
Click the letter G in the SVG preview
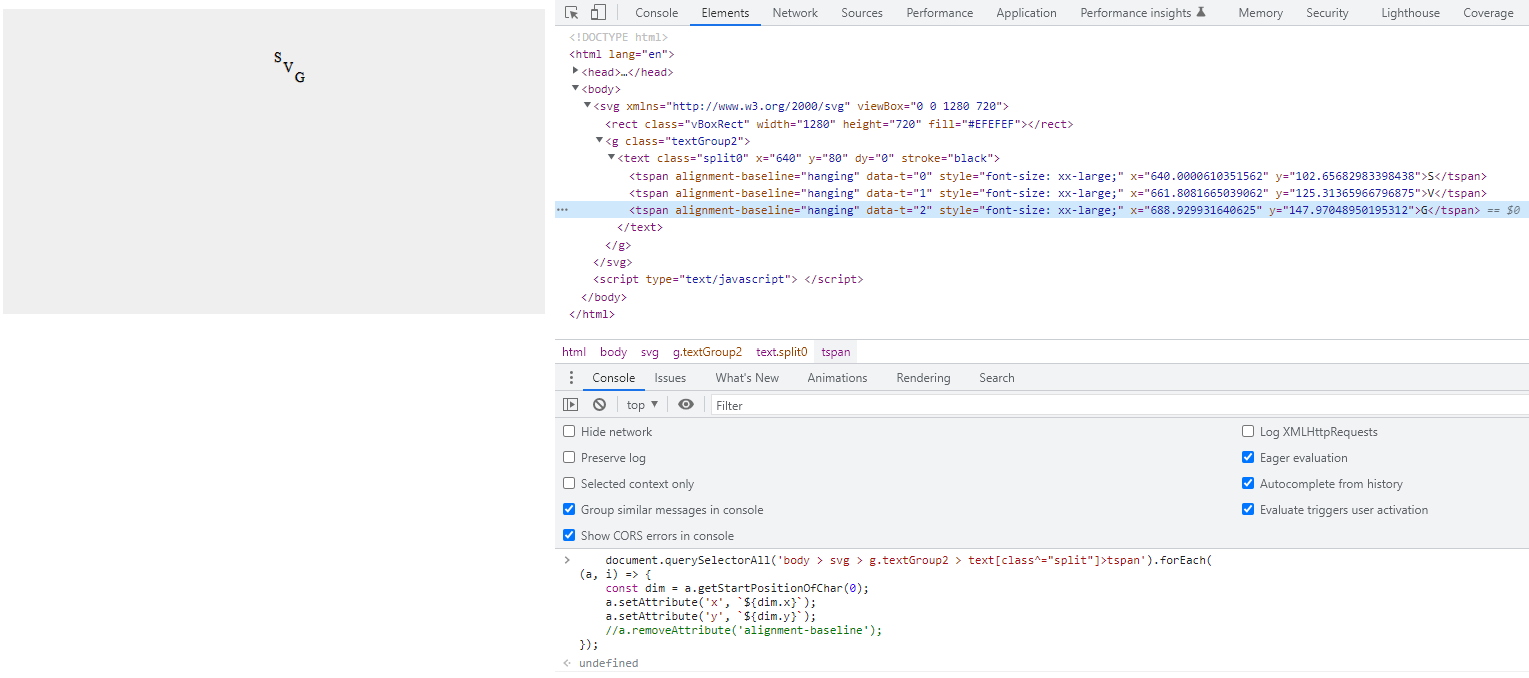(299, 77)
